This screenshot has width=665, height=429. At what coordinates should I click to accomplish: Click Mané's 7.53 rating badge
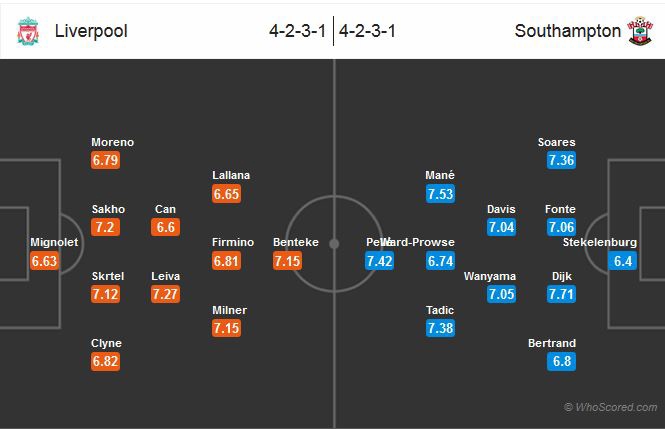(x=440, y=194)
